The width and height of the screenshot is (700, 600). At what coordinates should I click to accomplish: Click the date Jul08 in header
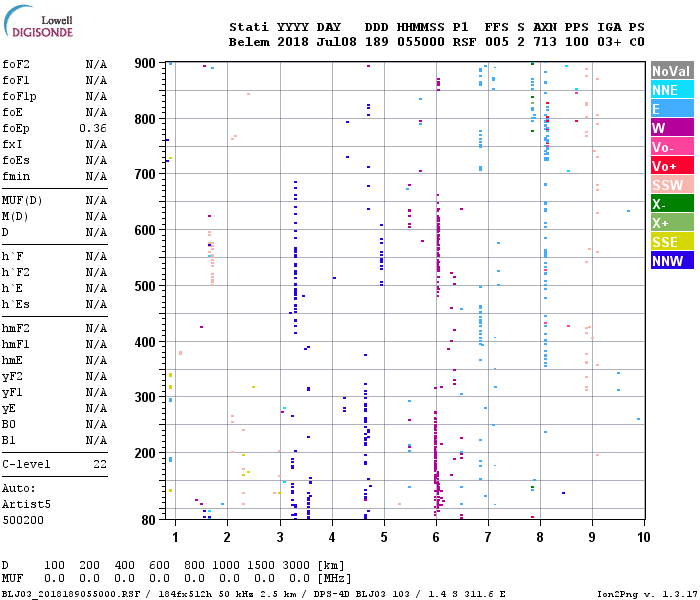(337, 42)
